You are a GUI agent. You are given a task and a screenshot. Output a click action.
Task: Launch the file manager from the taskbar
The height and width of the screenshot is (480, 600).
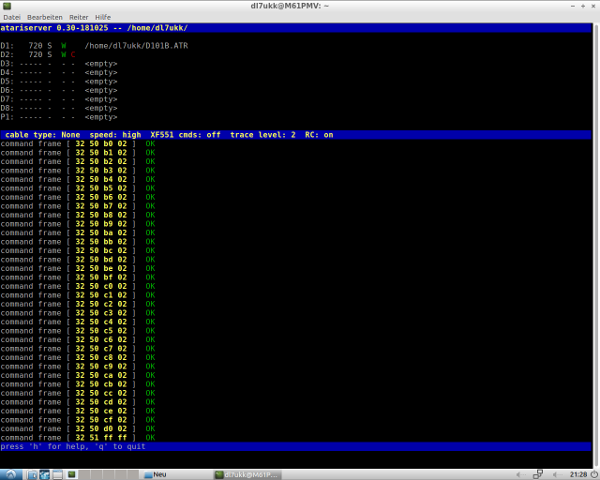pyautogui.click(x=32, y=475)
